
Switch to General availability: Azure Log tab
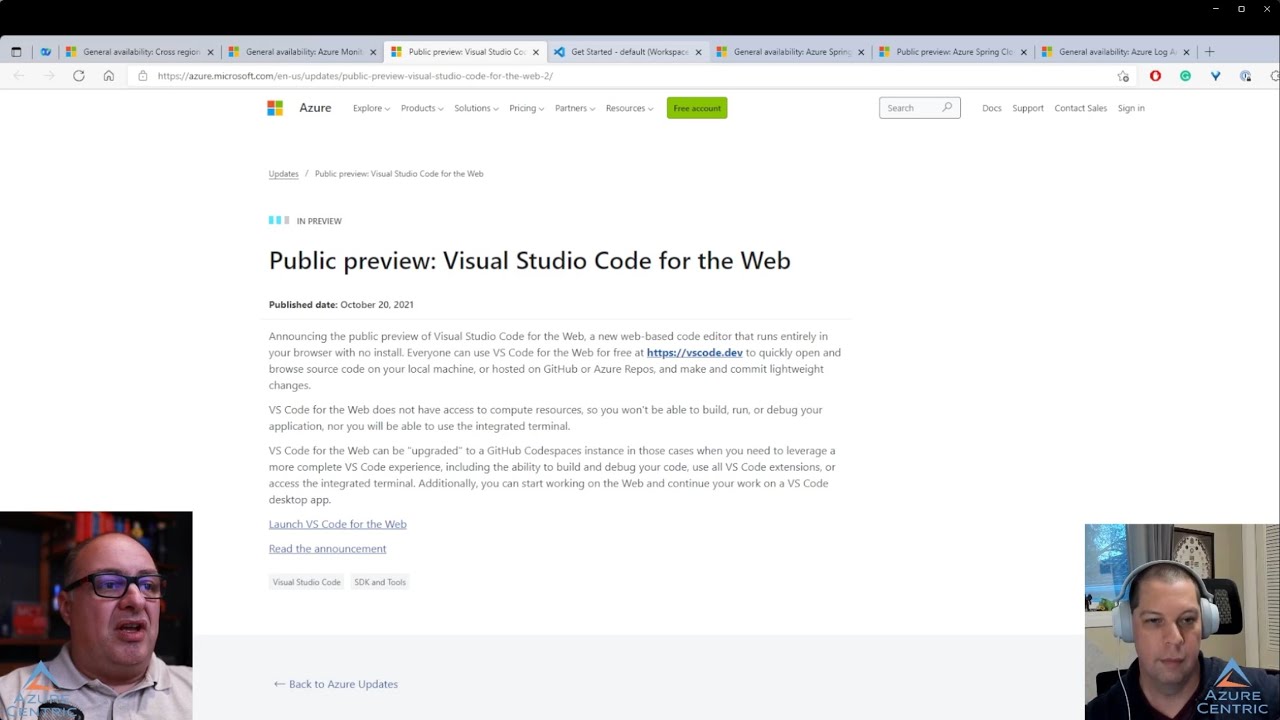(x=1116, y=52)
